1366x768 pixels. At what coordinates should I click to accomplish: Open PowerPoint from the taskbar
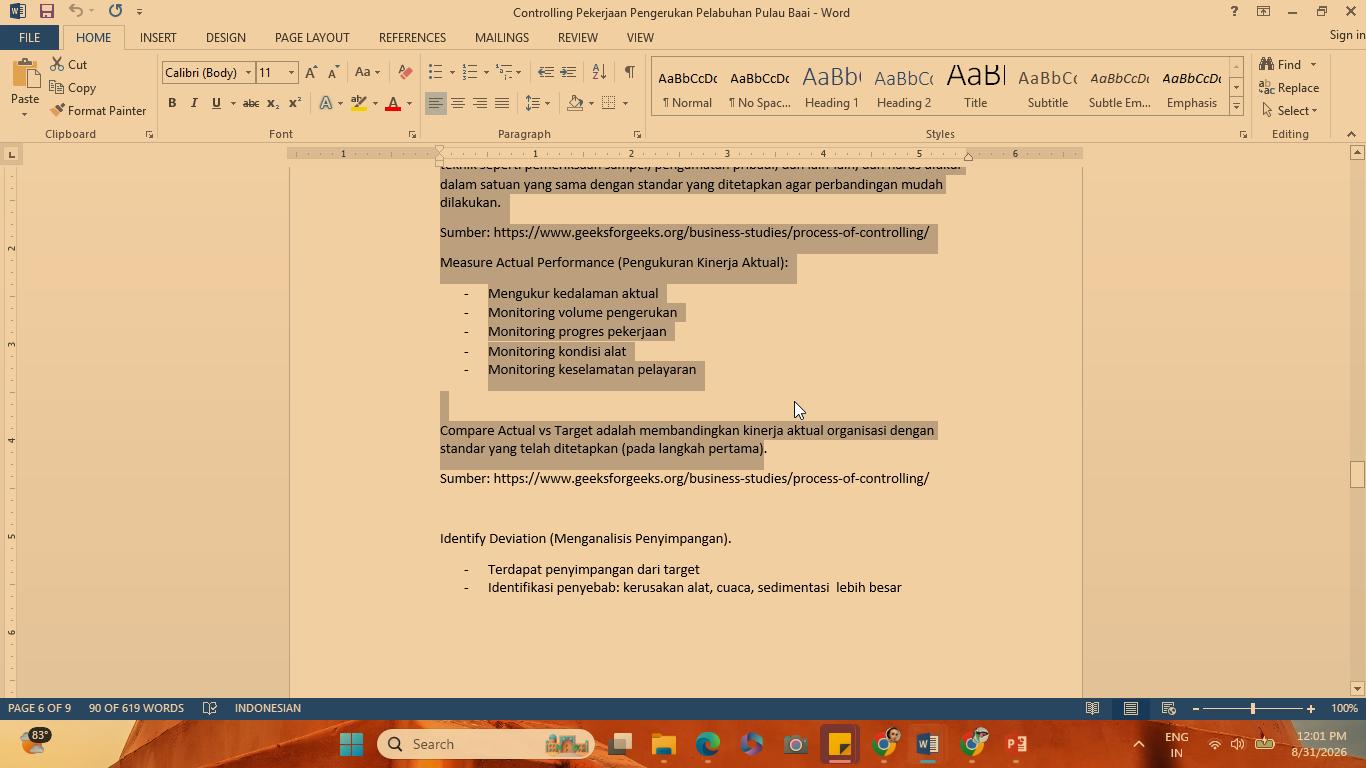tap(1016, 744)
